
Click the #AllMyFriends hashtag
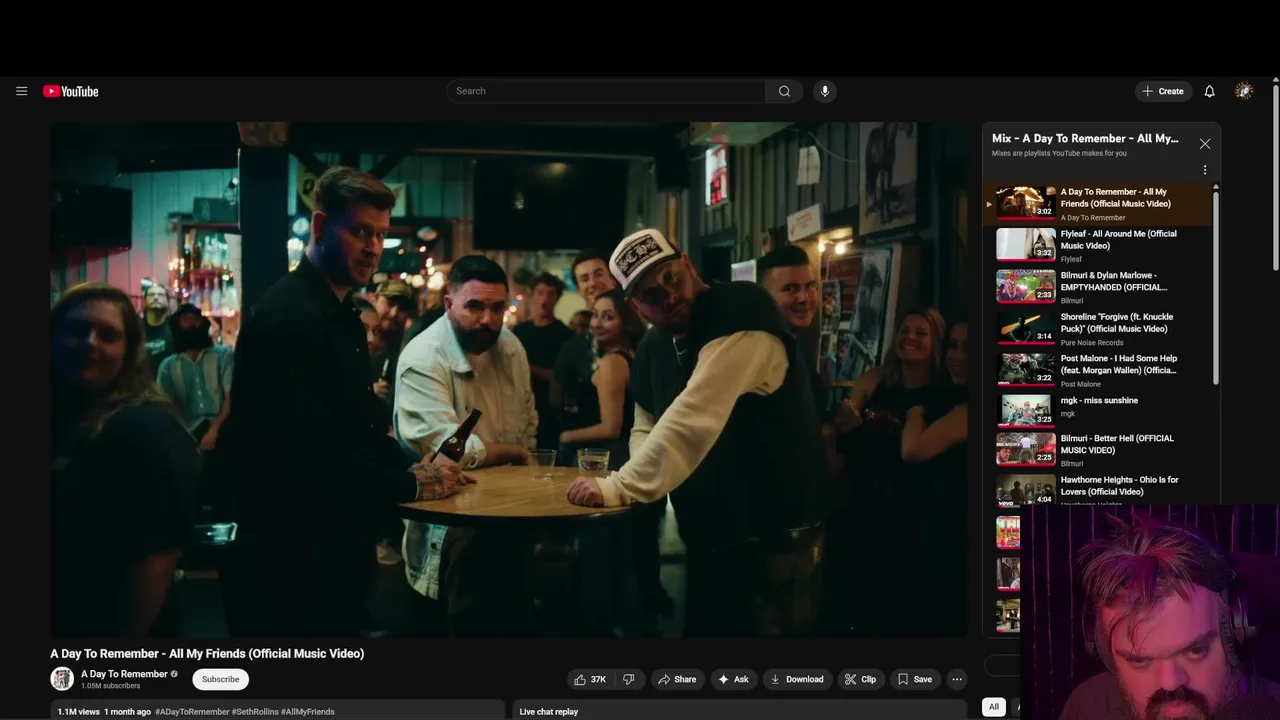308,712
